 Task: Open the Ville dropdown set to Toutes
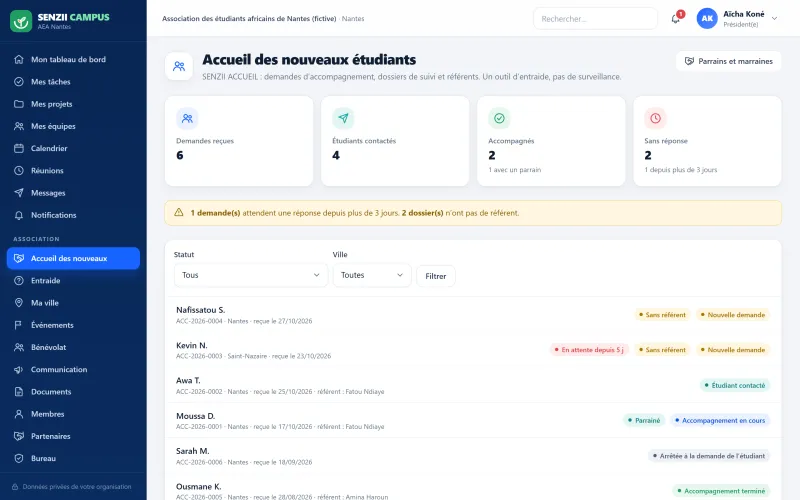coord(372,275)
